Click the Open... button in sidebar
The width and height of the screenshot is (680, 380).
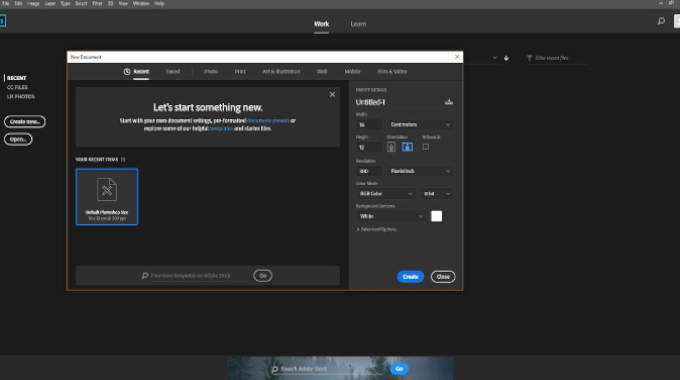[x=18, y=139]
